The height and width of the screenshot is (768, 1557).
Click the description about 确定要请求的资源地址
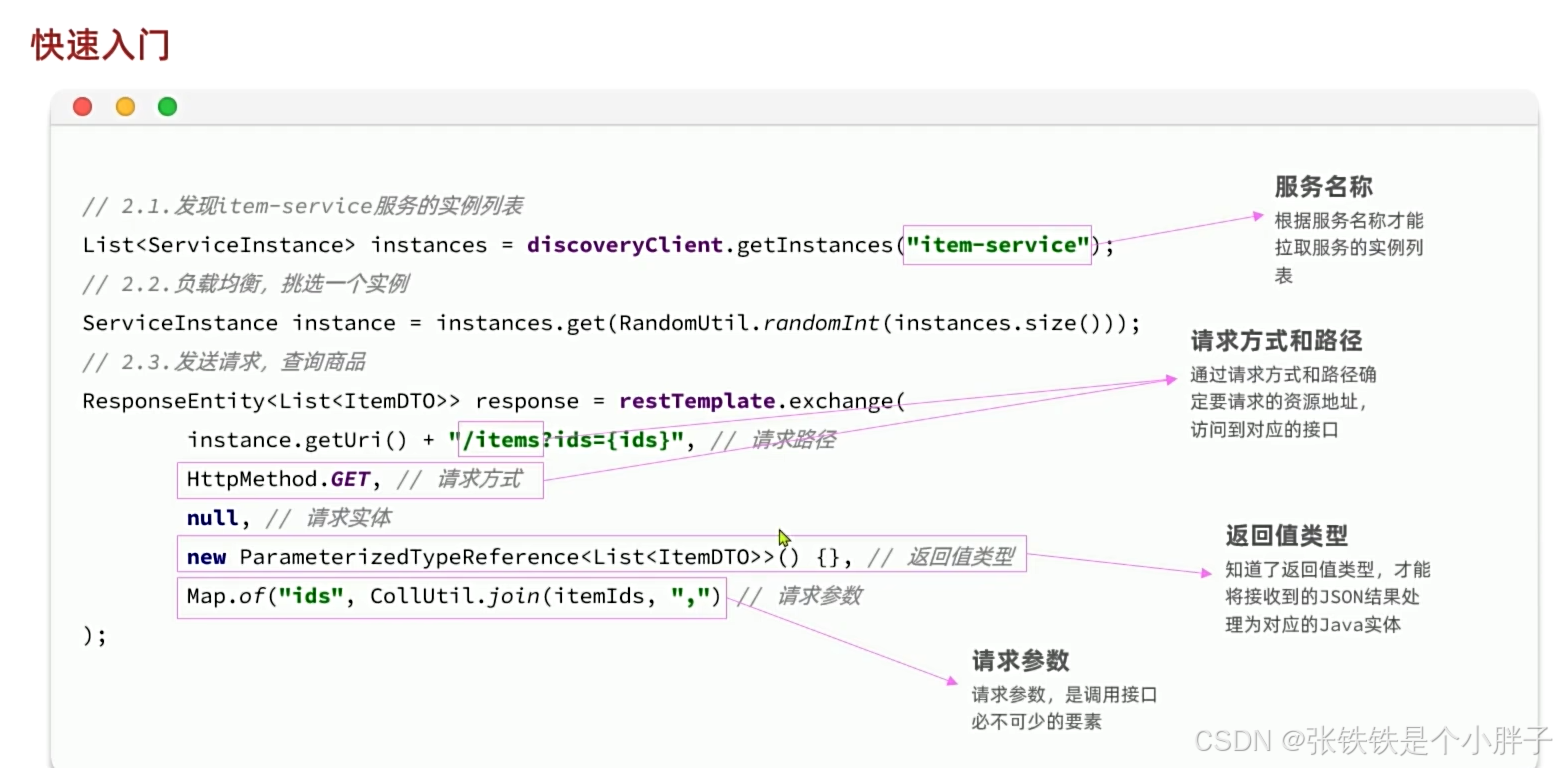click(x=1283, y=402)
